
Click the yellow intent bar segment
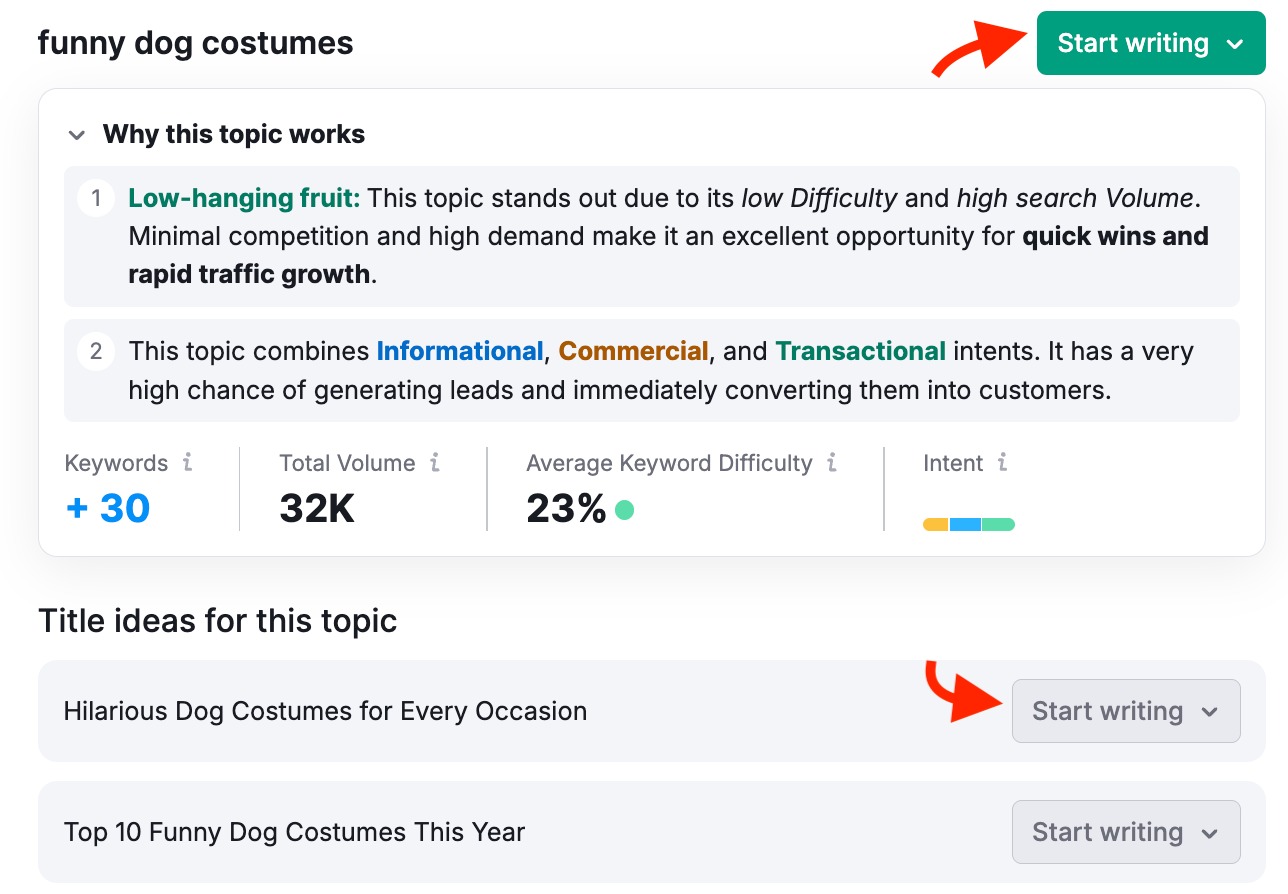coord(936,525)
